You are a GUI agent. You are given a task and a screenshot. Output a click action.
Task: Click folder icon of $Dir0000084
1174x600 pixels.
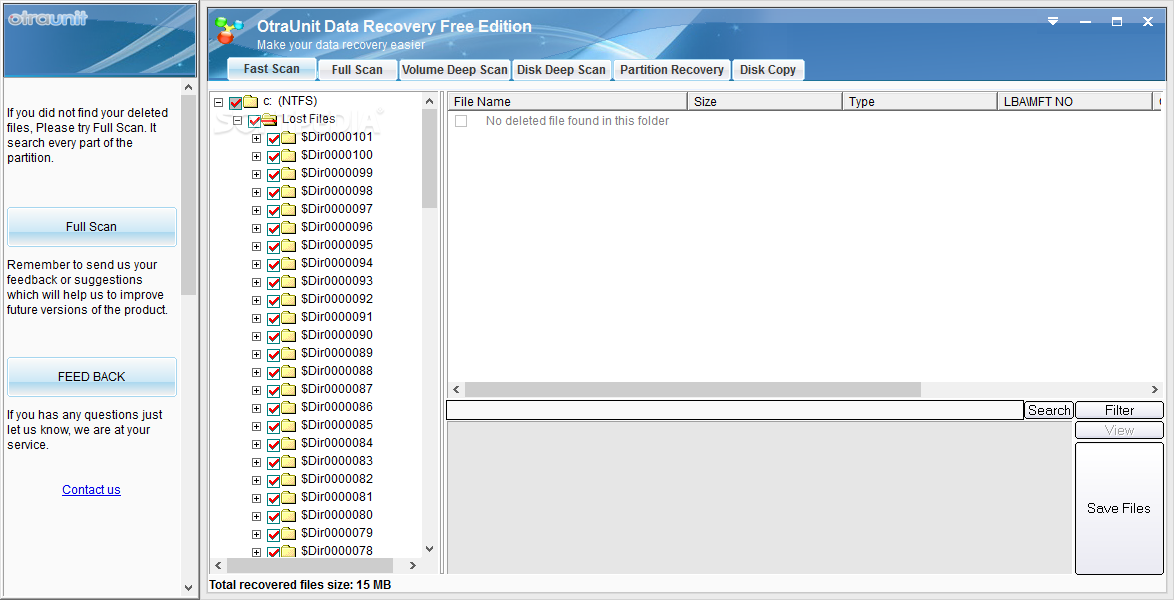[x=289, y=443]
